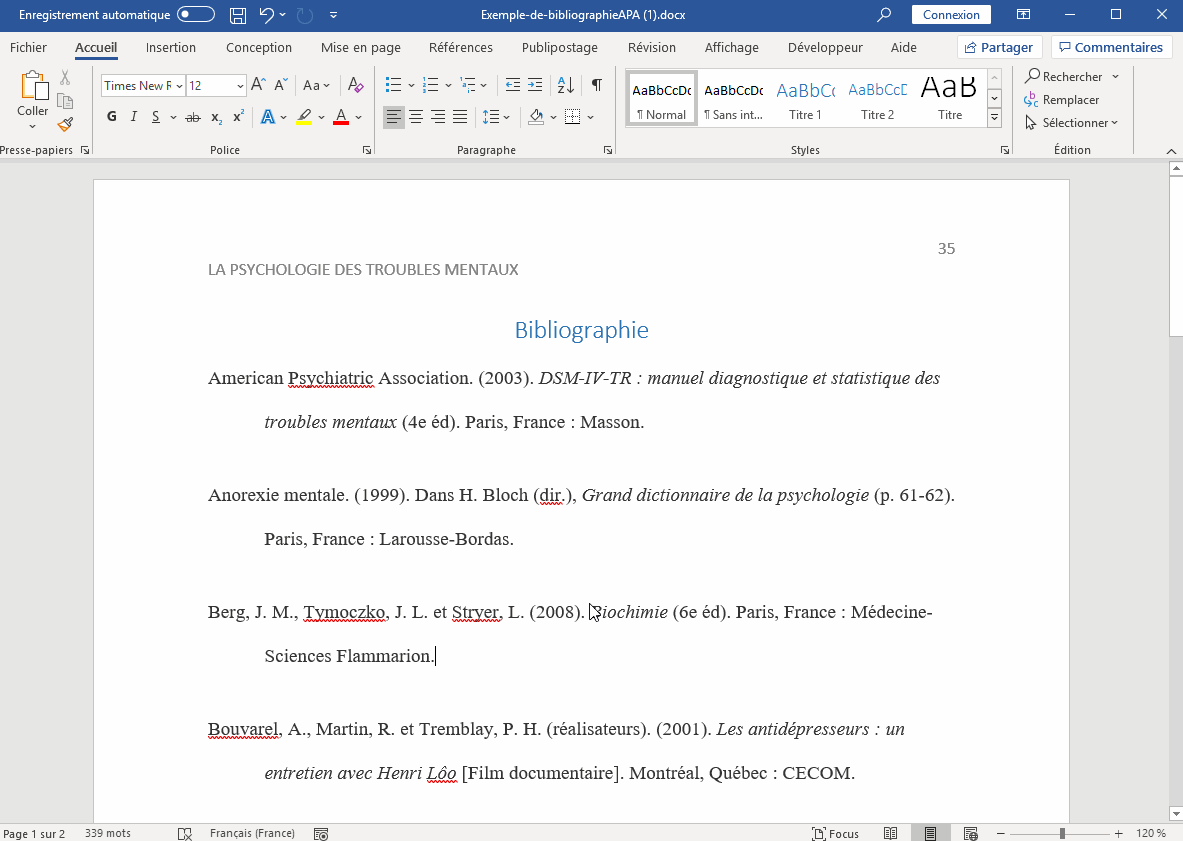The width and height of the screenshot is (1183, 841).
Task: Toggle underline S formatting
Action: coord(155,117)
